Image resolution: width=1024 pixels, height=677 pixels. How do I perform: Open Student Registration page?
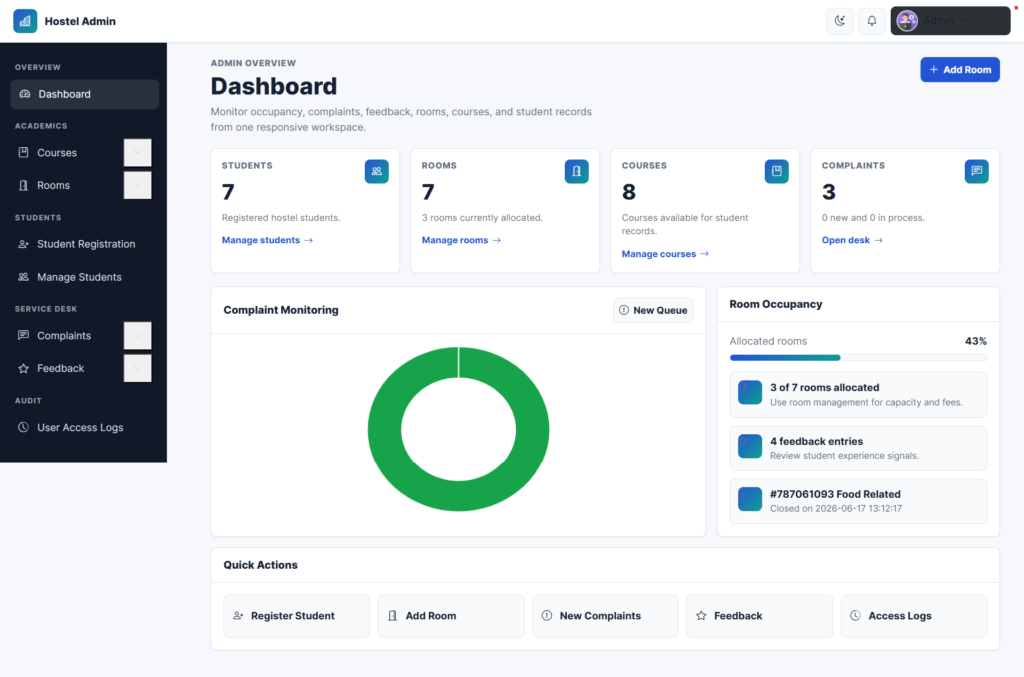tap(85, 244)
